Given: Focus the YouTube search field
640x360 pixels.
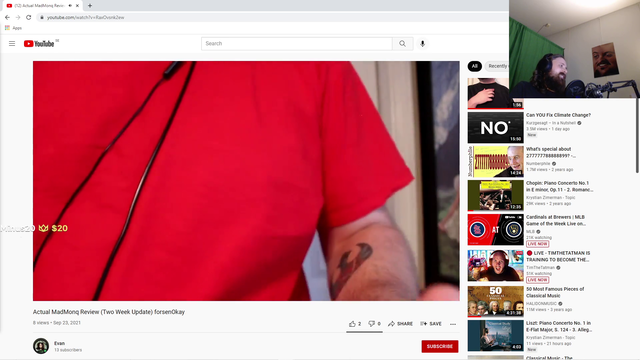Looking at the screenshot, I should (x=297, y=44).
